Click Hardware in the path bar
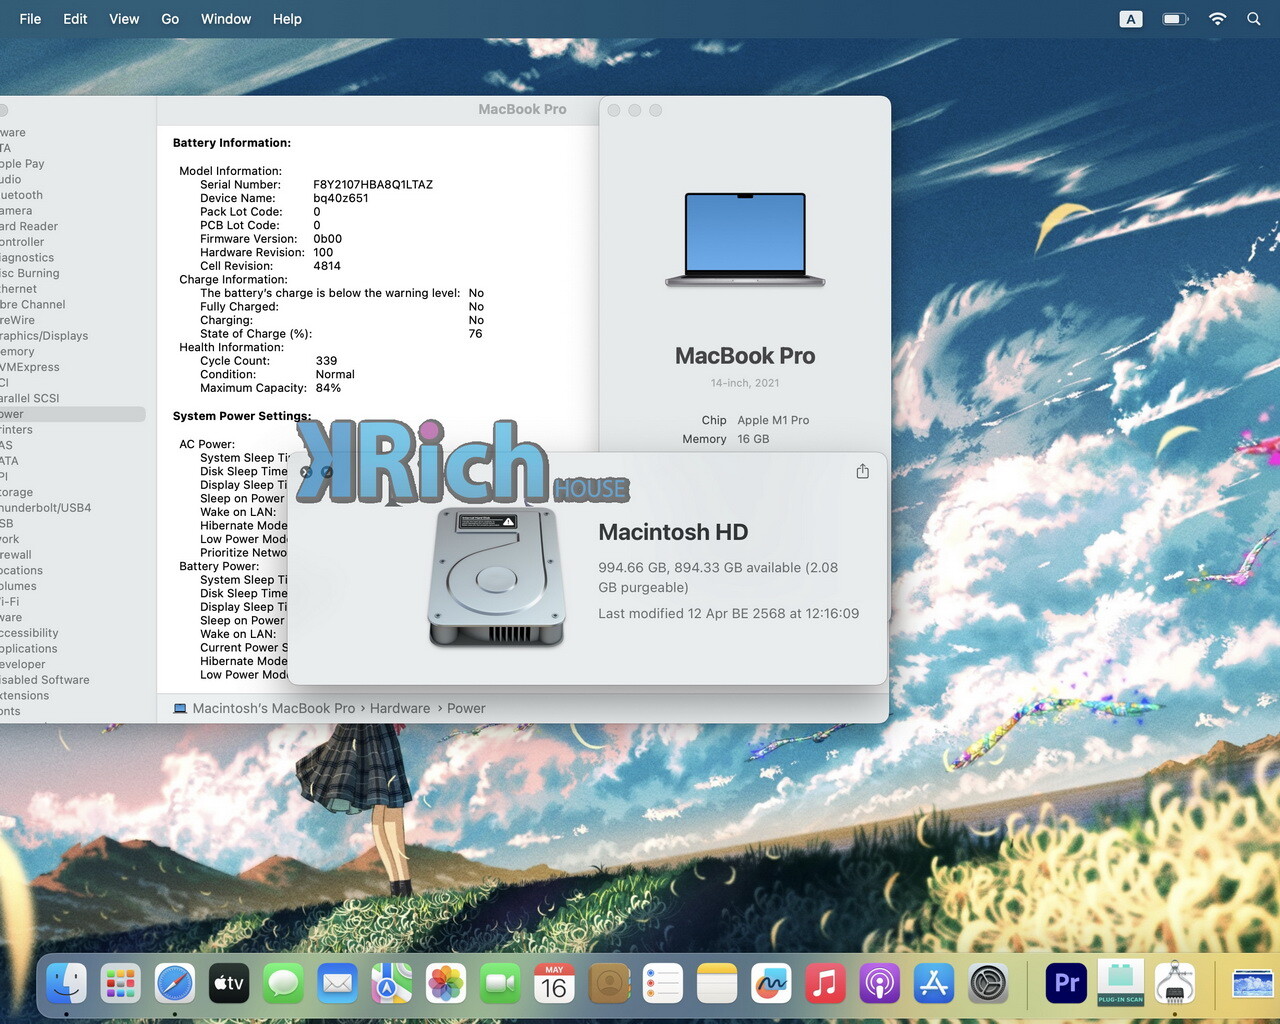Image resolution: width=1280 pixels, height=1024 pixels. point(400,708)
